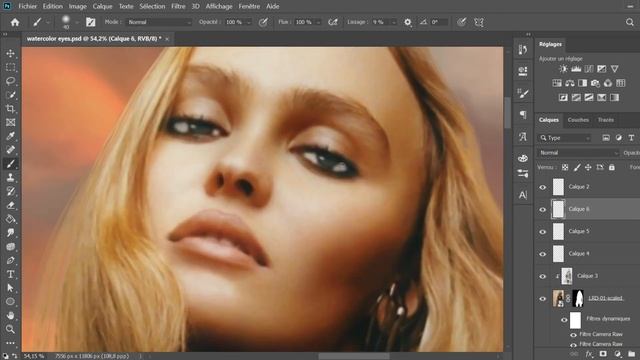This screenshot has height=360, width=640.
Task: Select the Rectangular Marquee tool
Action: (x=11, y=67)
